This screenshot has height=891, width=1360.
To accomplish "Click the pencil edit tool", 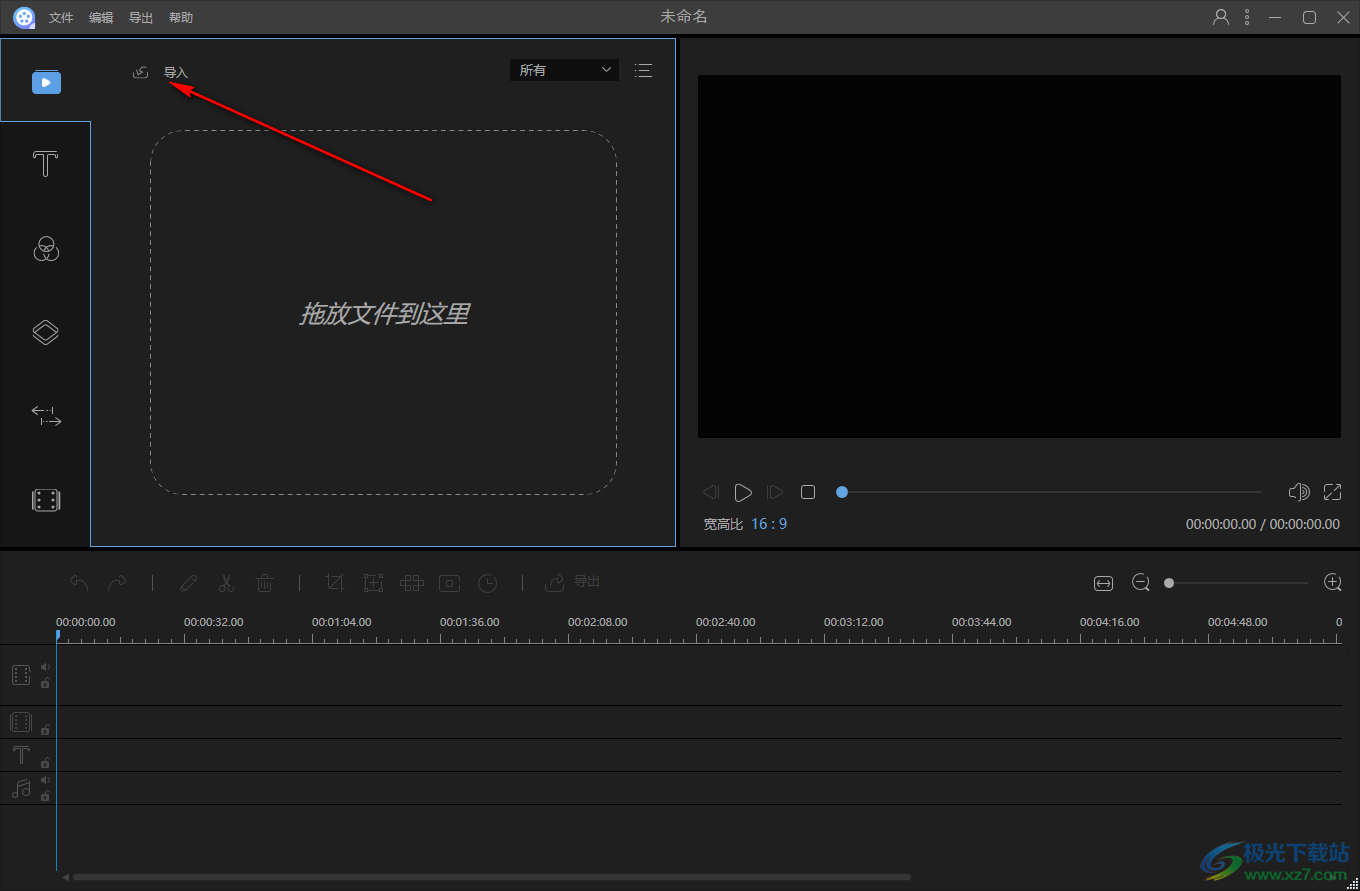I will pos(189,582).
